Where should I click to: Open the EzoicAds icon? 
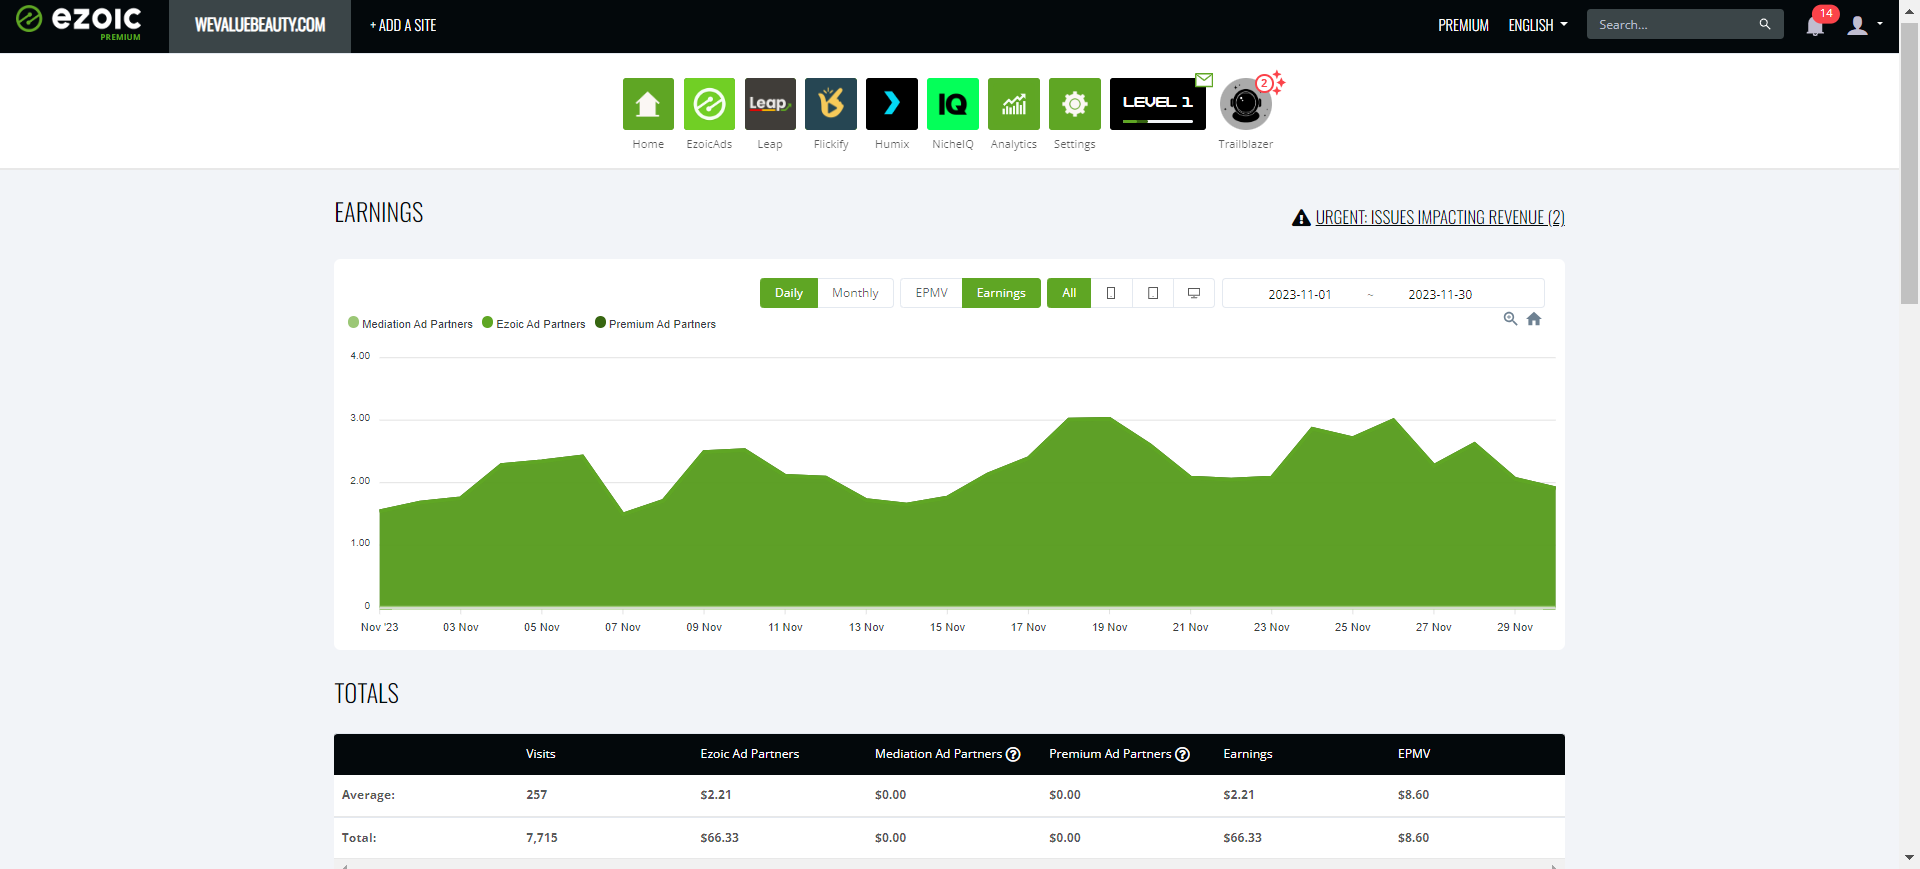(x=709, y=104)
